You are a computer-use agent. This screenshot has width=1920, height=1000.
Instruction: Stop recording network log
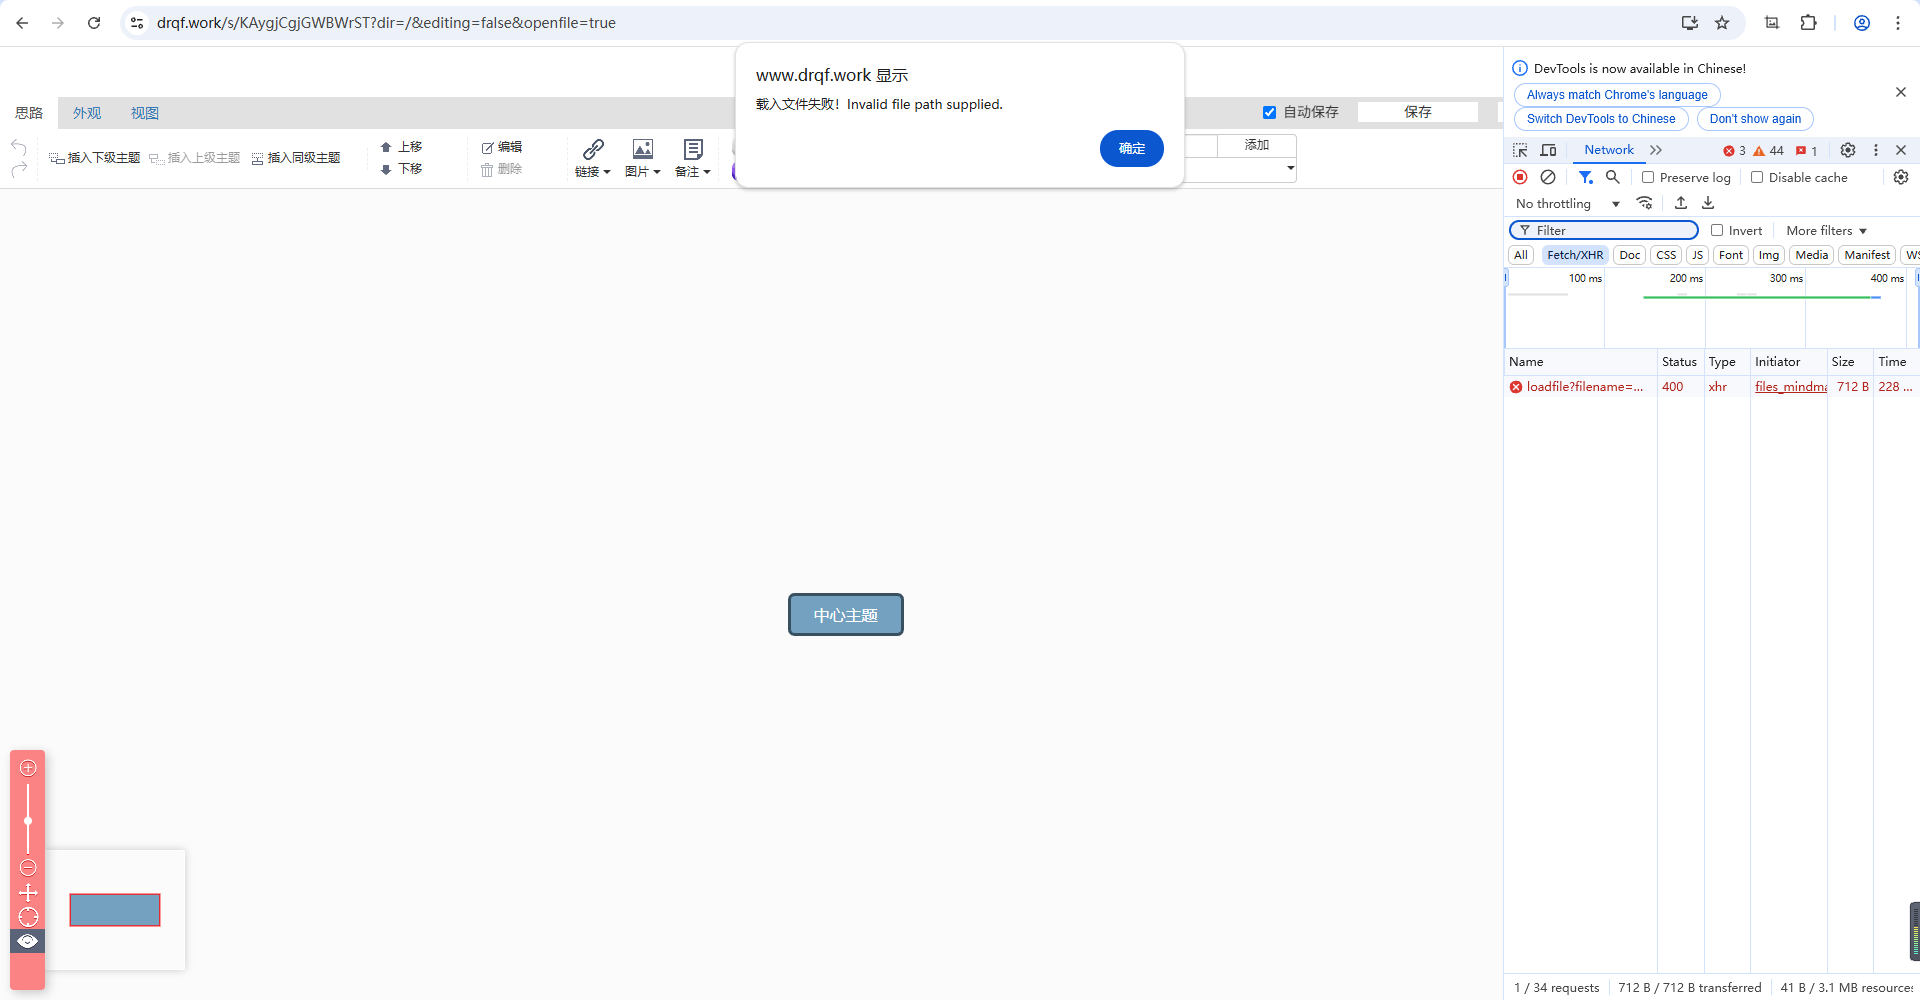[1520, 177]
